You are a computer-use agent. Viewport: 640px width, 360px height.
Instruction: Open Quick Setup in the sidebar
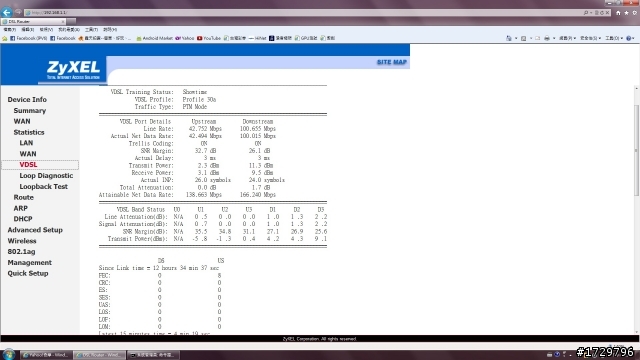point(28,273)
